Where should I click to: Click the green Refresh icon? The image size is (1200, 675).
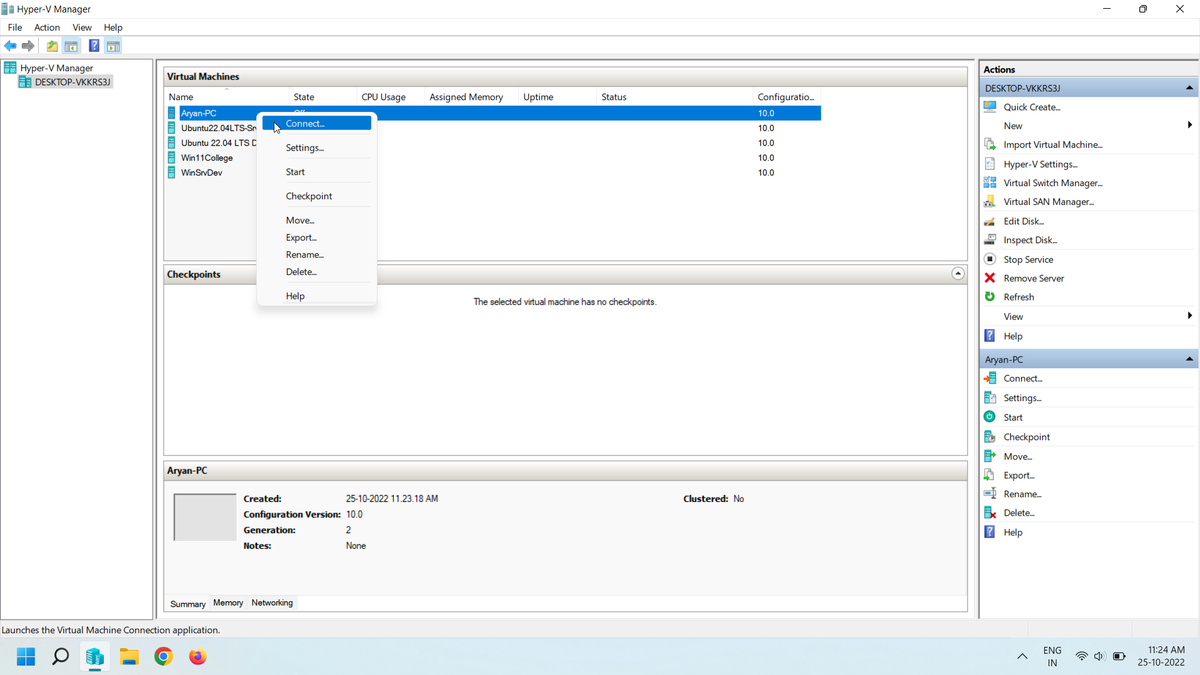[990, 297]
